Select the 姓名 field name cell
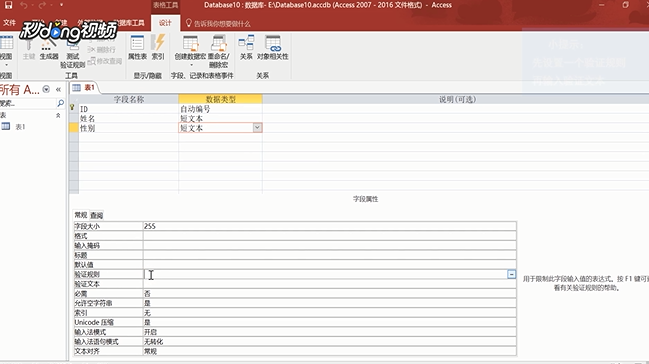The width and height of the screenshot is (649, 364). [x=129, y=118]
